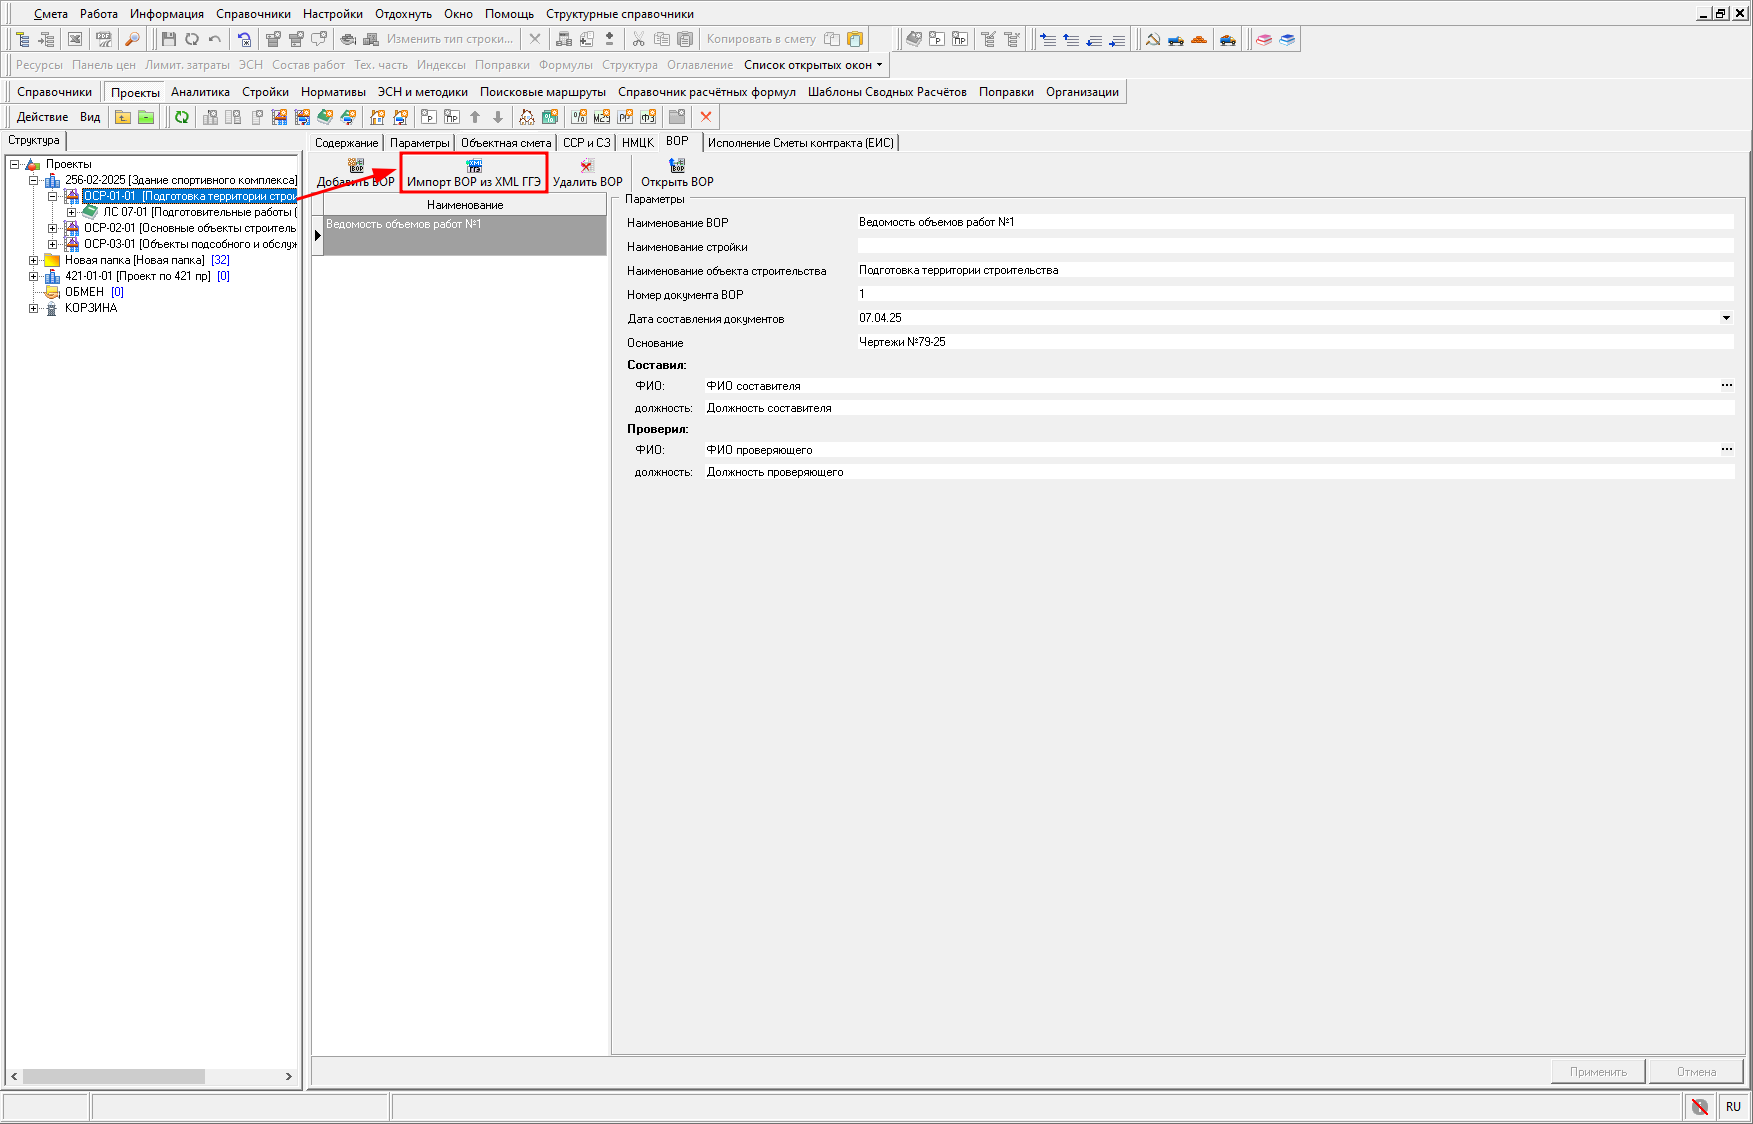Open the date dropdown for Дата составления документов

(x=1726, y=318)
